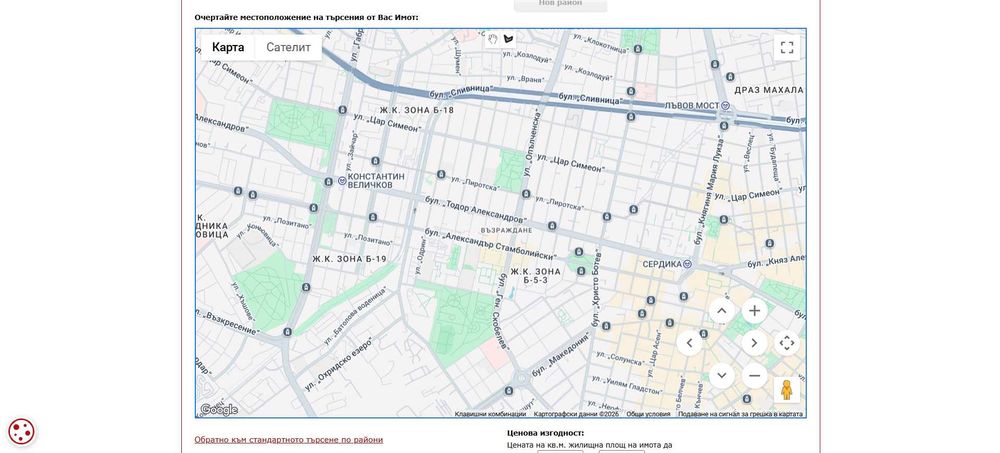This screenshot has width=1000, height=453.
Task: Select the hand pan tool on map
Action: pyautogui.click(x=492, y=39)
